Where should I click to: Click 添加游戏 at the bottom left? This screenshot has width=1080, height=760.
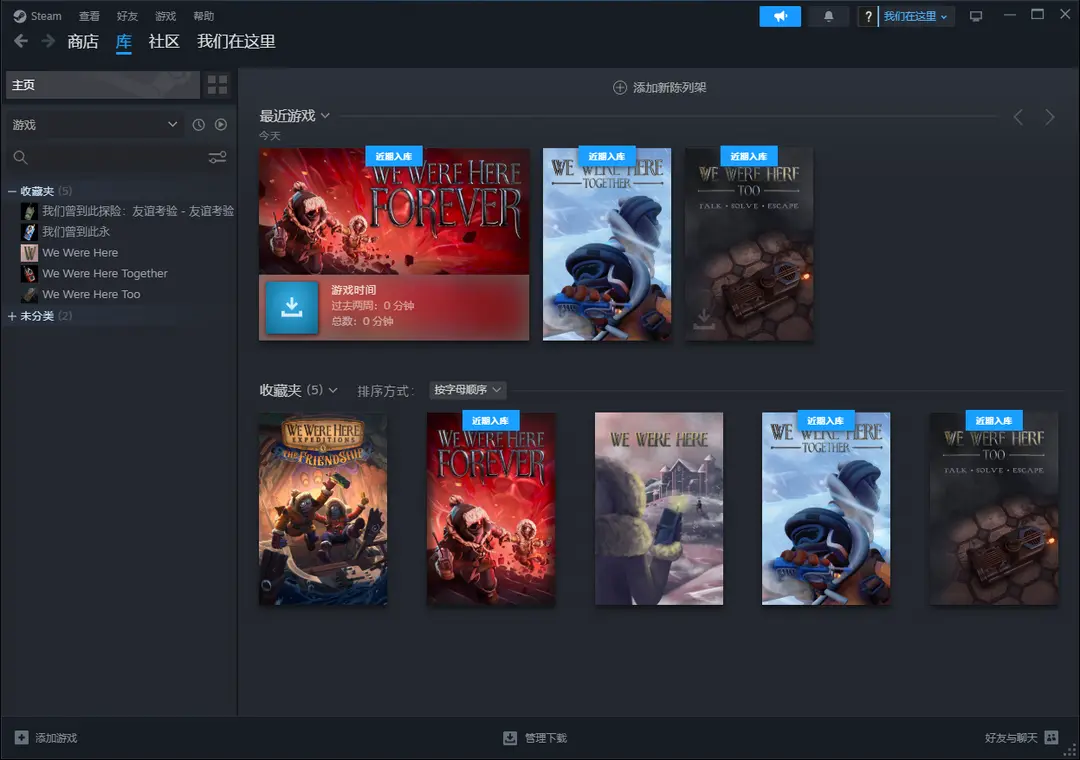(46, 738)
